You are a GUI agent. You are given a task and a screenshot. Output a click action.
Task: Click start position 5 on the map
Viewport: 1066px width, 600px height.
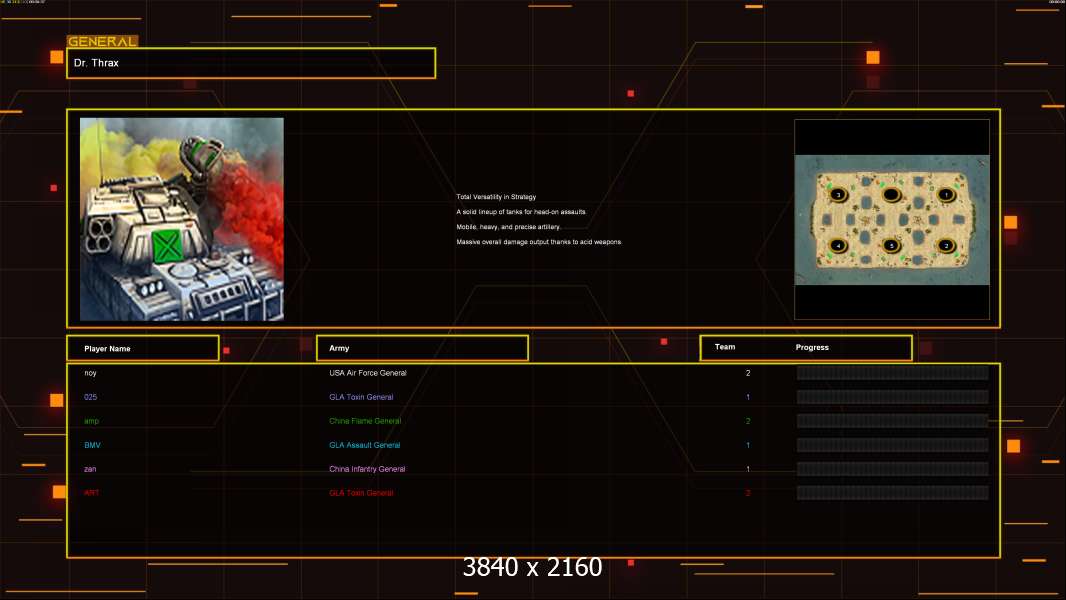click(891, 245)
